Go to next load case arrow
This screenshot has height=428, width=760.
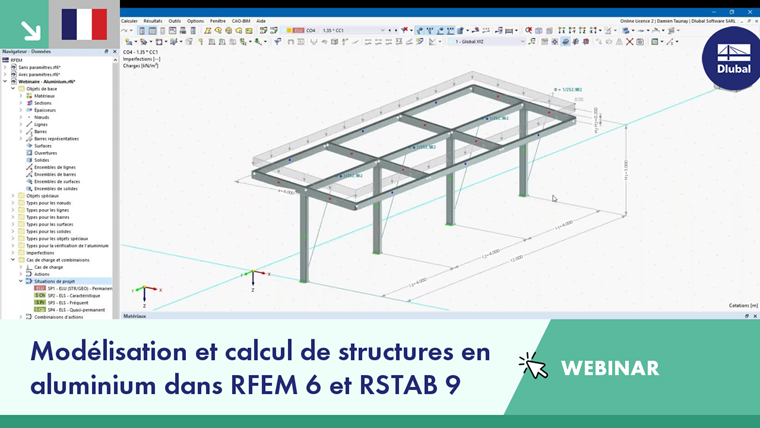point(396,30)
